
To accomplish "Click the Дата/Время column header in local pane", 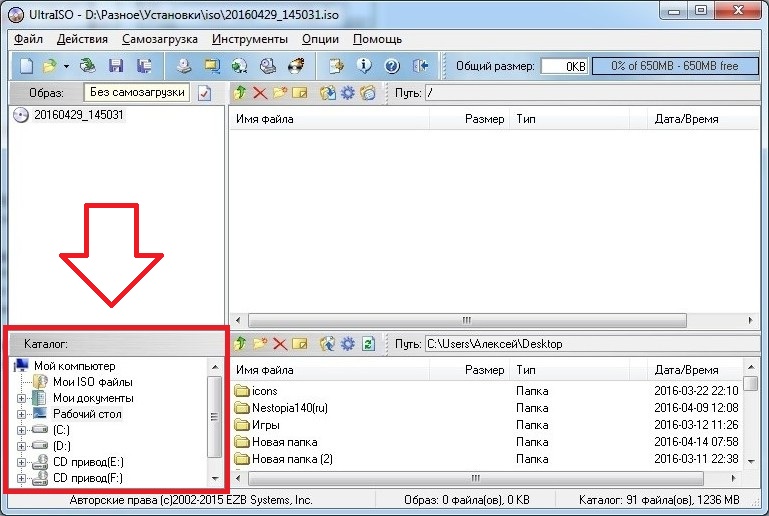I will coord(686,370).
